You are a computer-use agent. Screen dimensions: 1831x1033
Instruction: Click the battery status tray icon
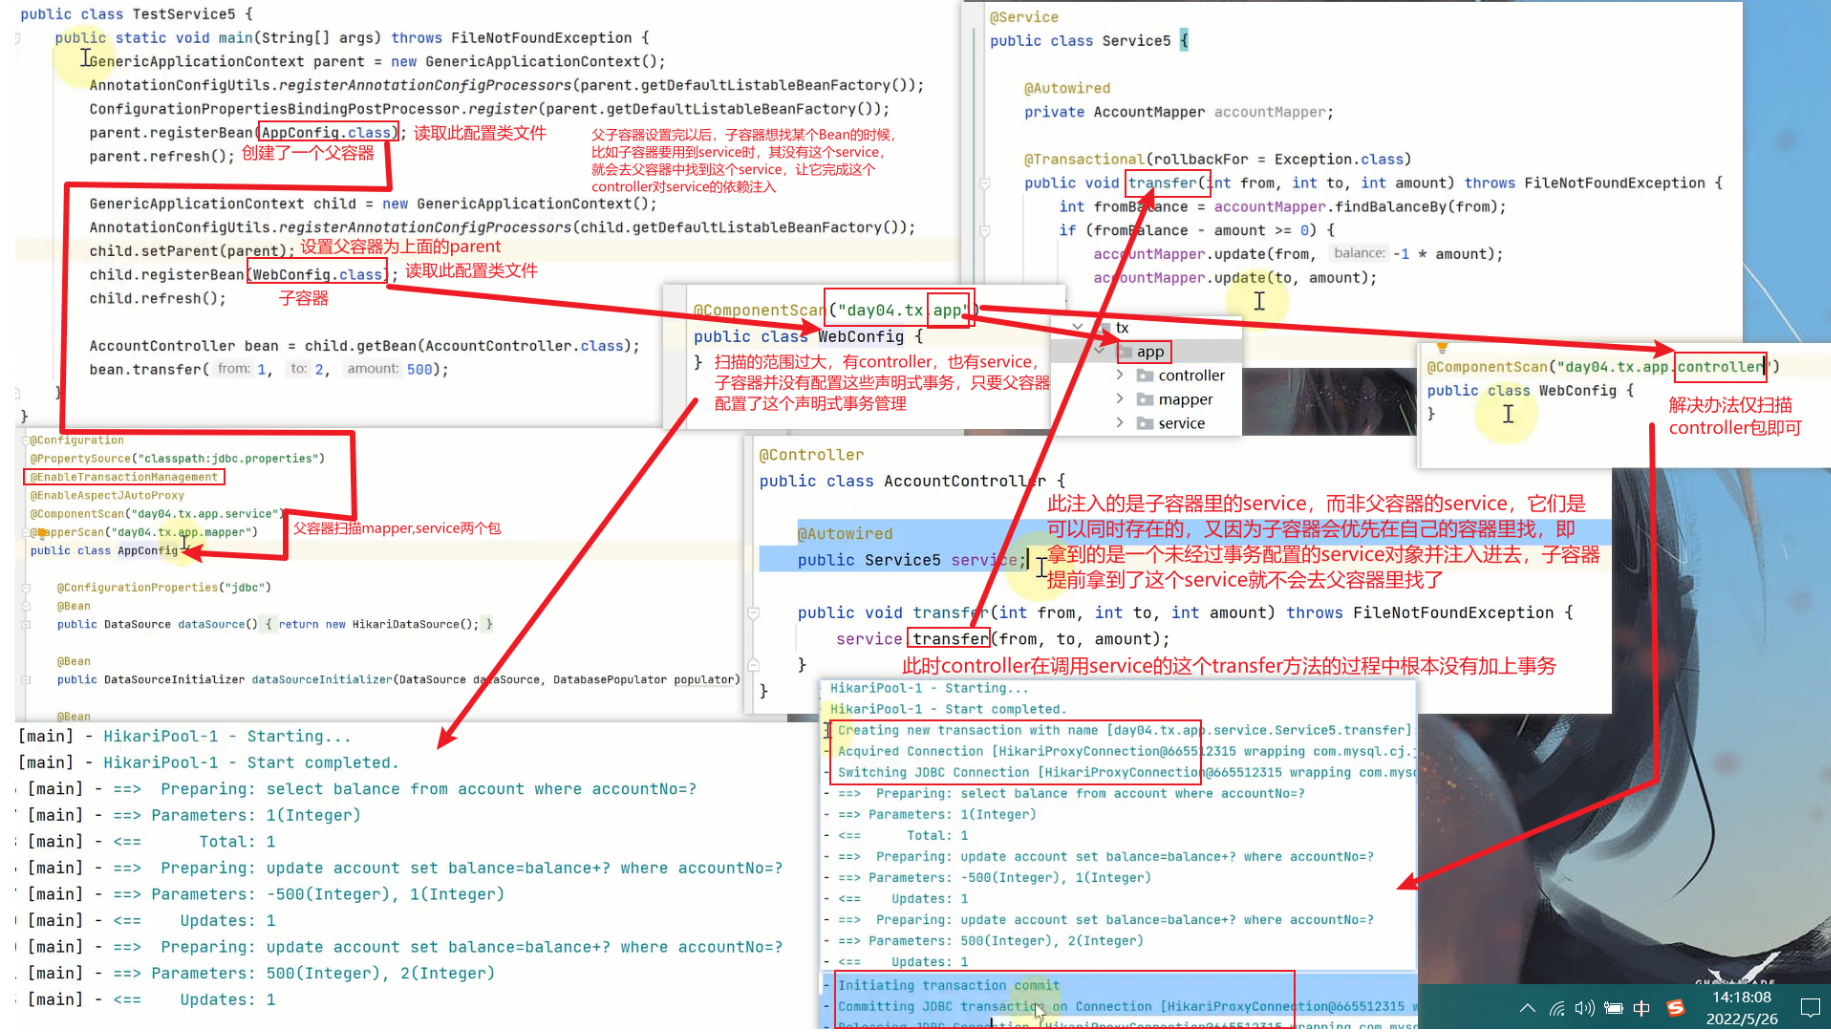[1613, 1008]
